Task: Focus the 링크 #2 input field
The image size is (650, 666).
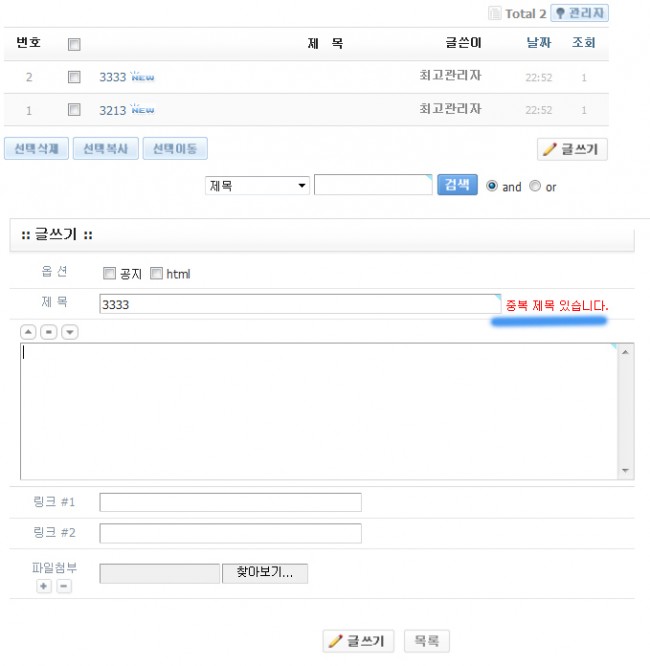Action: tap(231, 533)
